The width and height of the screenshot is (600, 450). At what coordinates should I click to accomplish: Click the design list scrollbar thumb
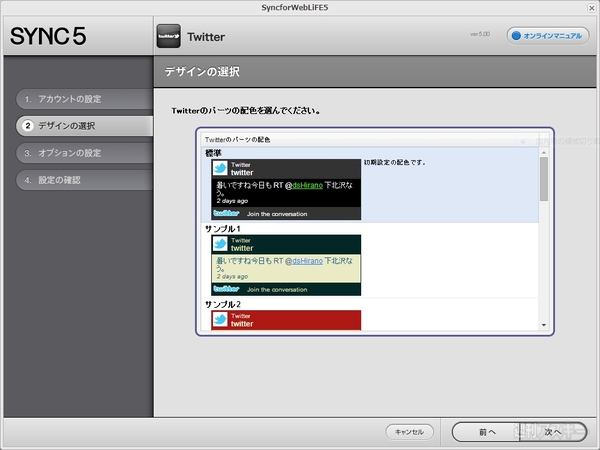pyautogui.click(x=544, y=179)
